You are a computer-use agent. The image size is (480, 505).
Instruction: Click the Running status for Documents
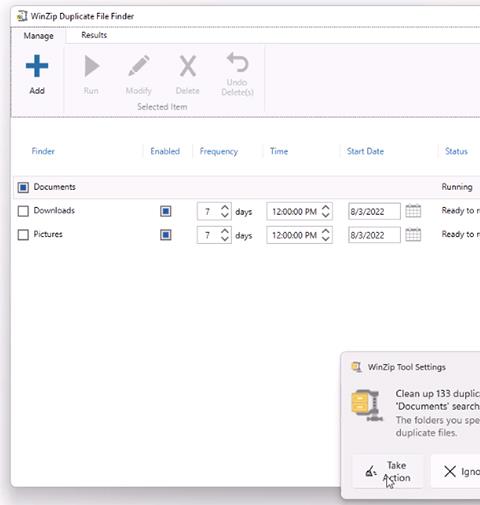coord(457,187)
